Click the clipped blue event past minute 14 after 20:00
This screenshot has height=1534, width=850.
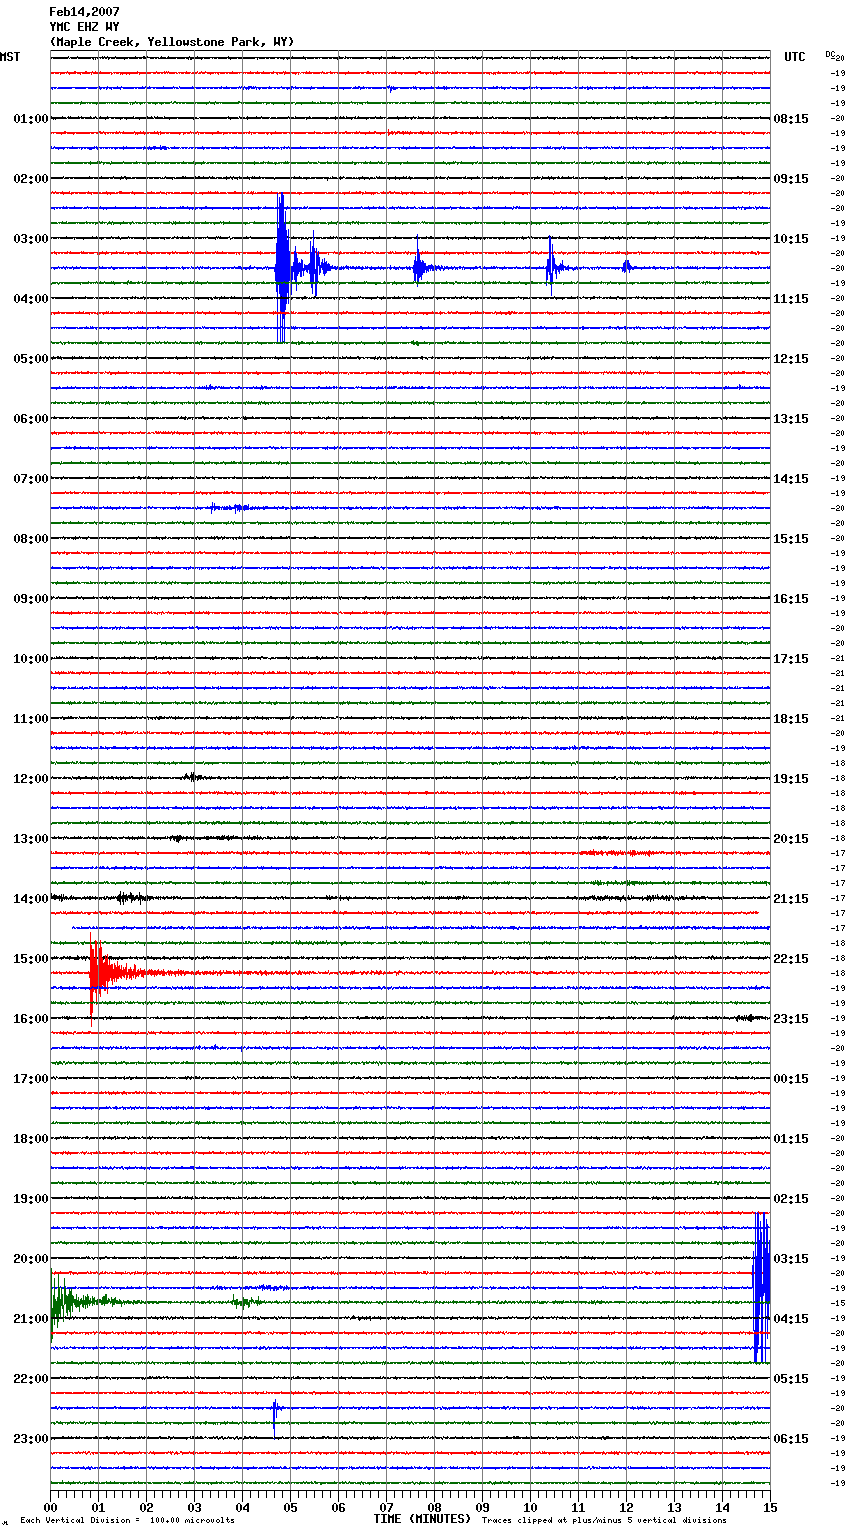coord(761,1287)
